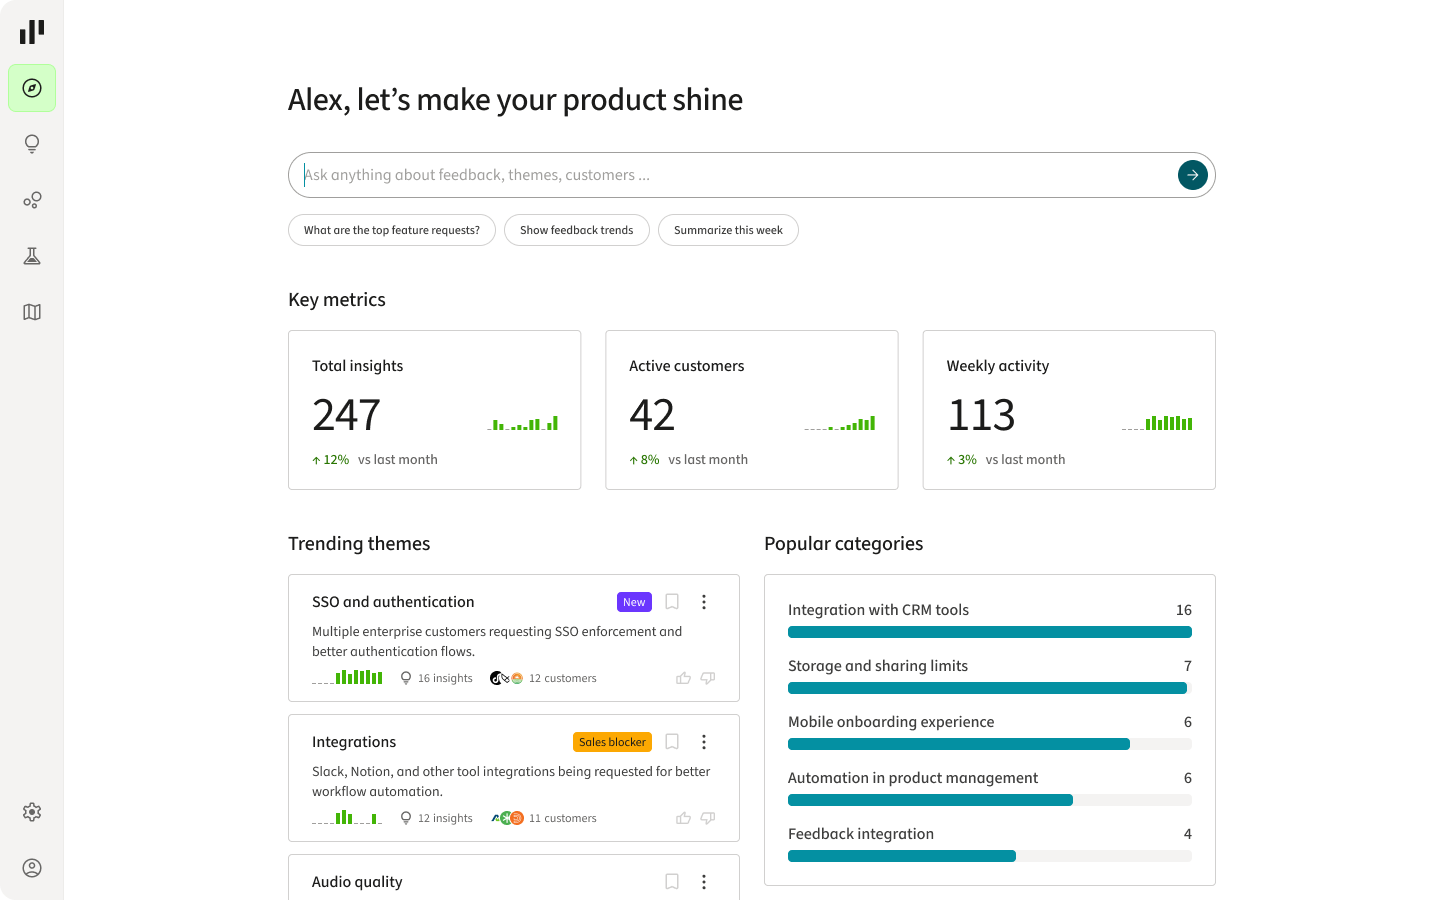Screen dimensions: 1440x900
Task: Select the lab flask icon in the sidebar
Action: tap(31, 255)
